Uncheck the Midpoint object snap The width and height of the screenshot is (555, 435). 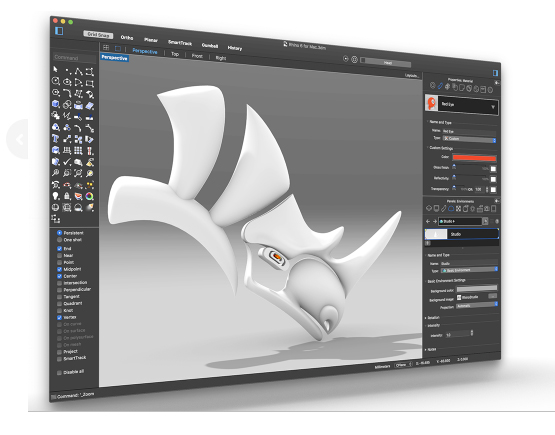pos(59,269)
